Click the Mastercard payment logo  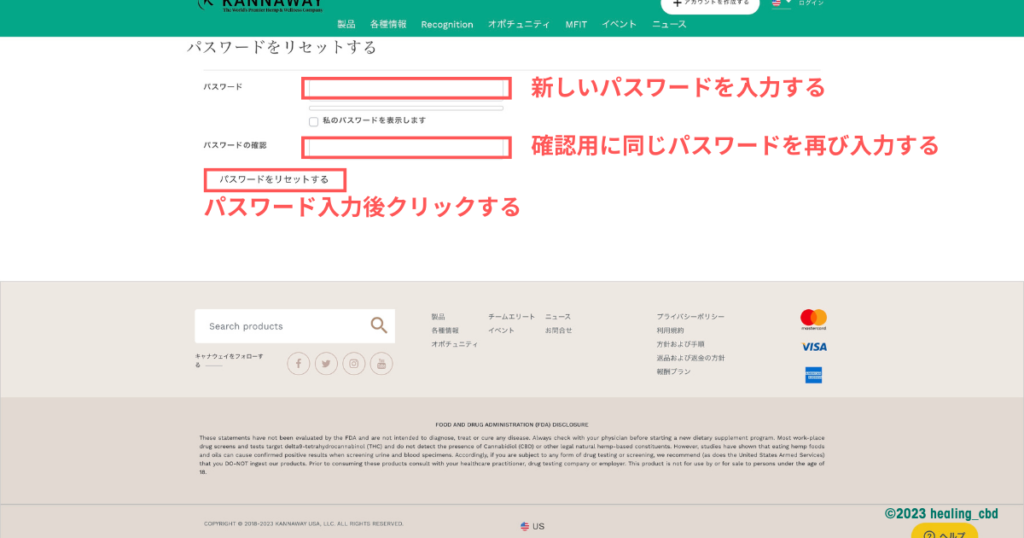click(813, 319)
